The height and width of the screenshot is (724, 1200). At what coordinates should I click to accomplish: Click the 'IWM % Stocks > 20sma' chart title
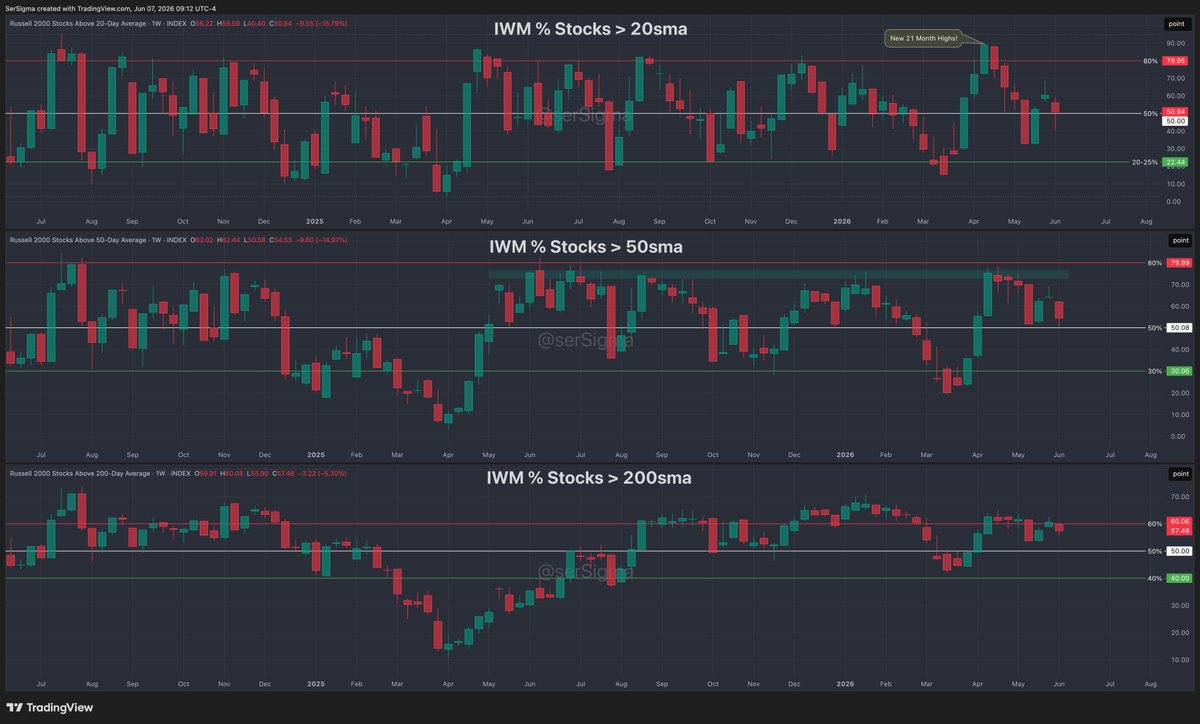click(x=590, y=29)
